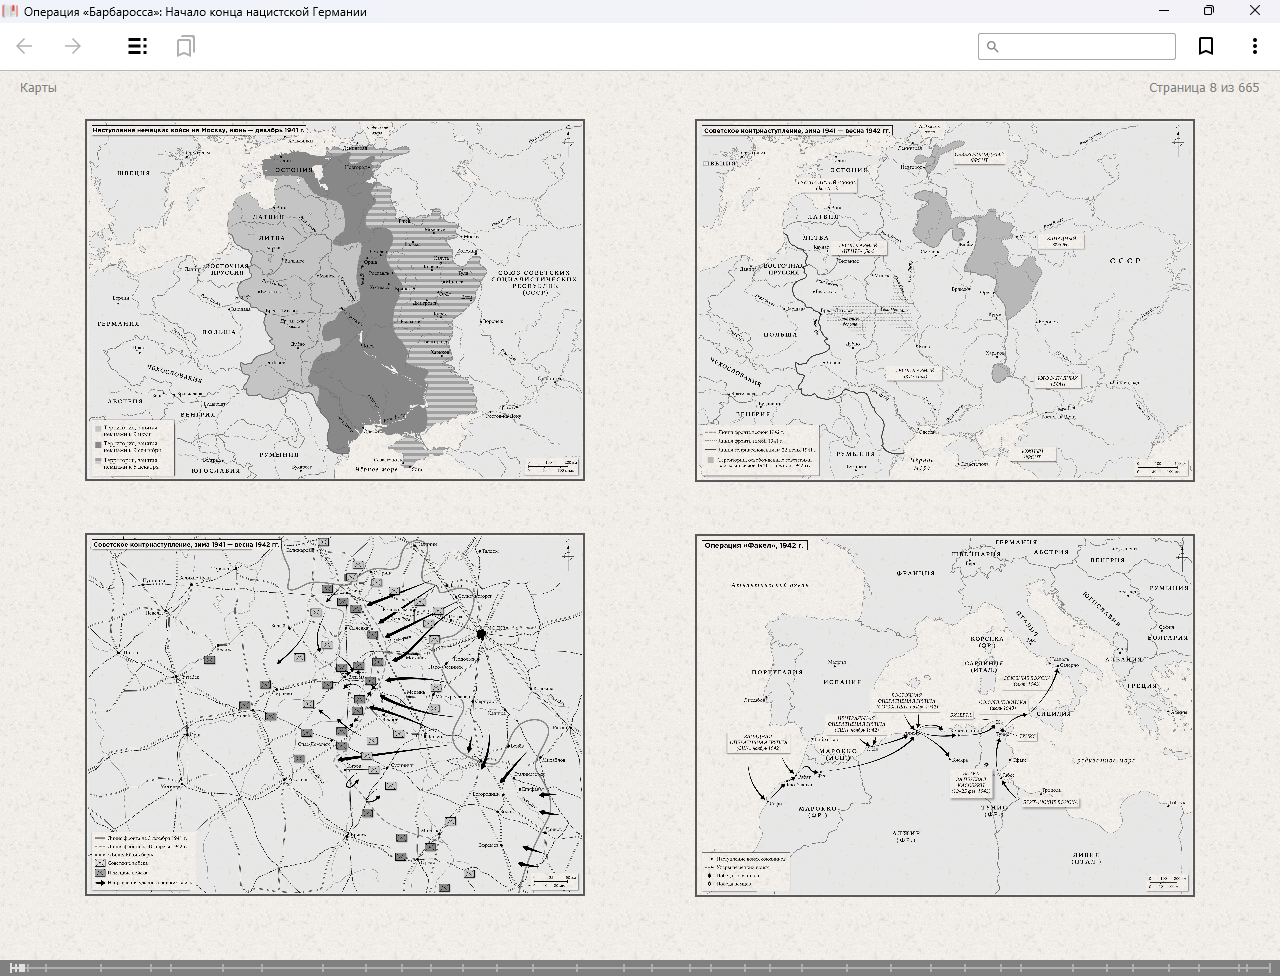The height and width of the screenshot is (976, 1280).
Task: Click the magnifier icon in the search box
Action: coord(993,47)
